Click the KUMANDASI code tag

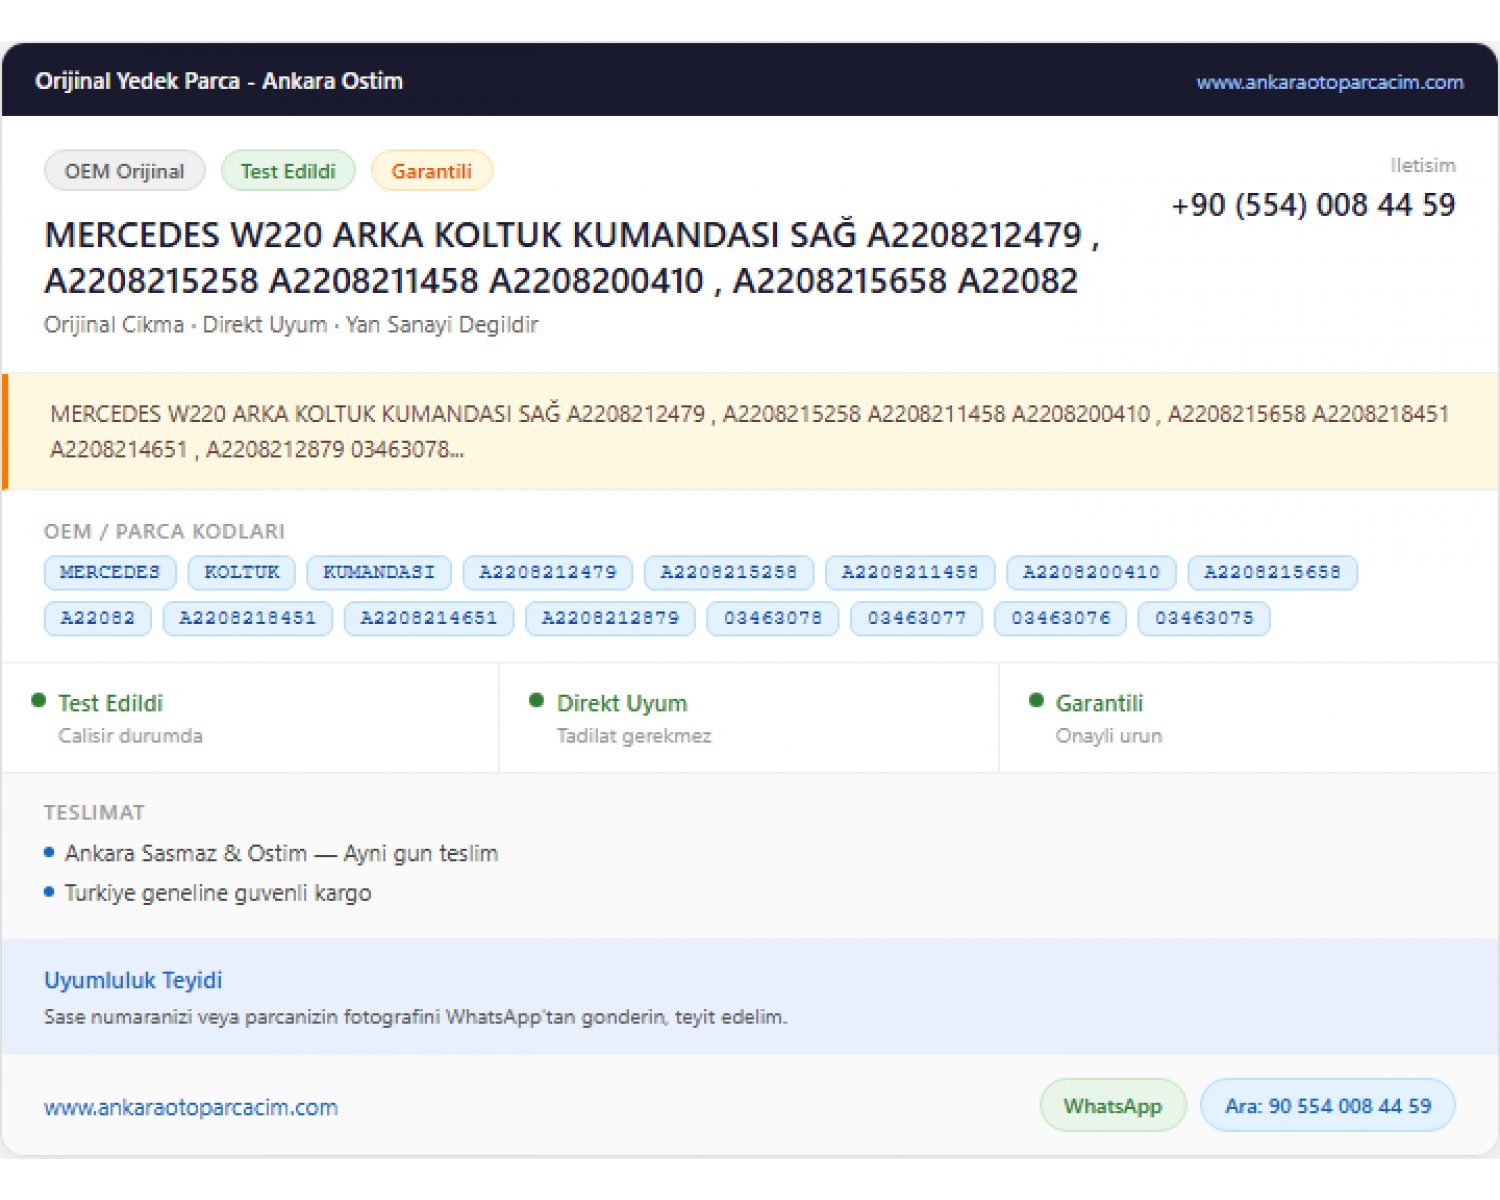coord(379,572)
